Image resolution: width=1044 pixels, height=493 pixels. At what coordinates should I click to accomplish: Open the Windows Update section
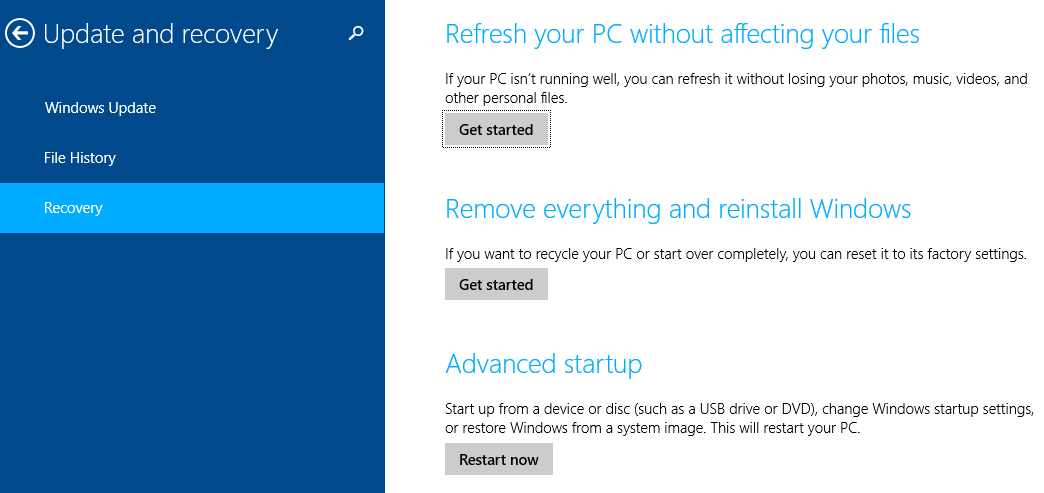coord(101,108)
